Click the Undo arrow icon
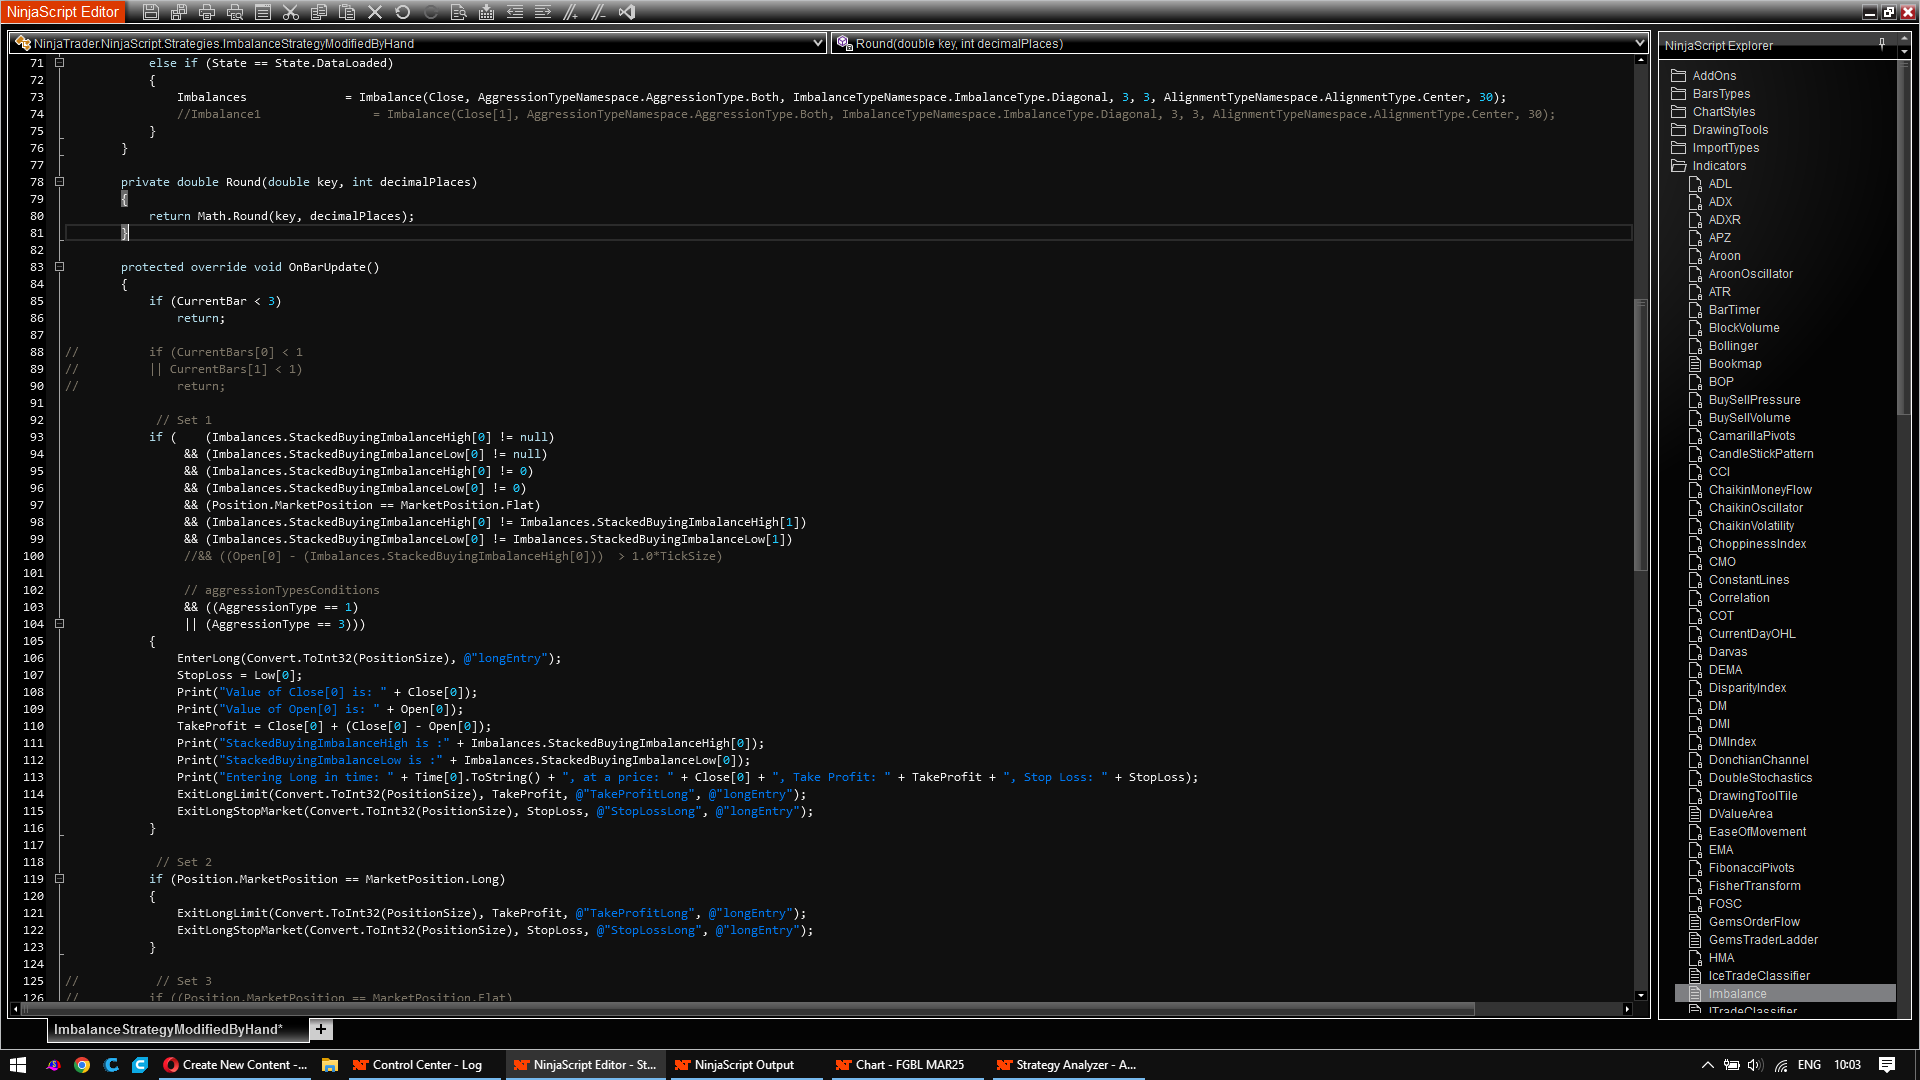 [x=403, y=12]
